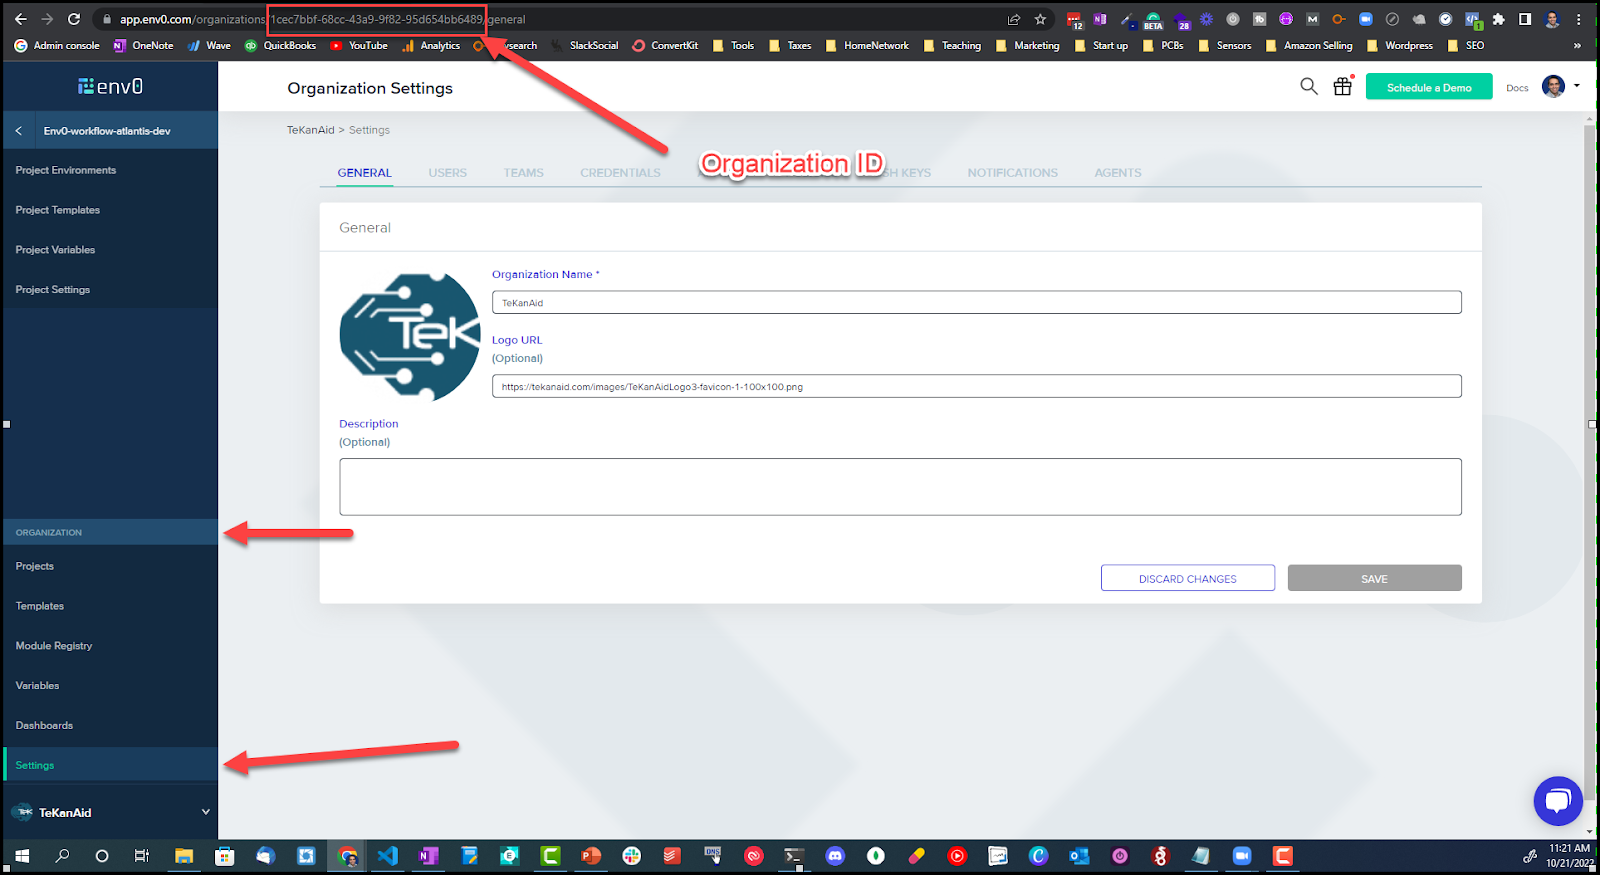1600x875 pixels.
Task: Open the Chrome extensions puzzle icon
Action: click(x=1498, y=19)
